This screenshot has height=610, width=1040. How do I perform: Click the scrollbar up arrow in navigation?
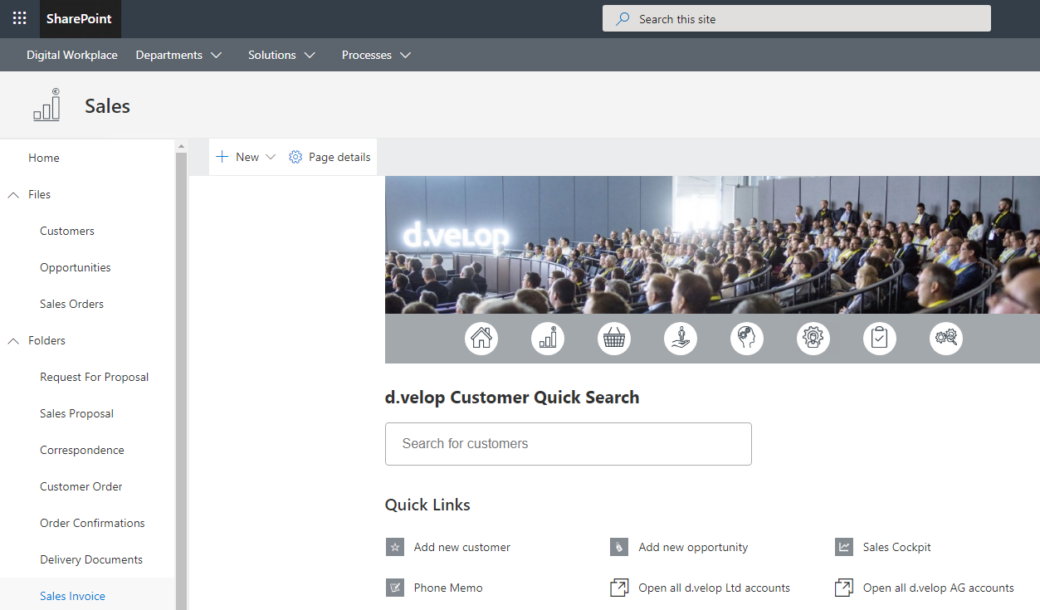click(x=181, y=146)
